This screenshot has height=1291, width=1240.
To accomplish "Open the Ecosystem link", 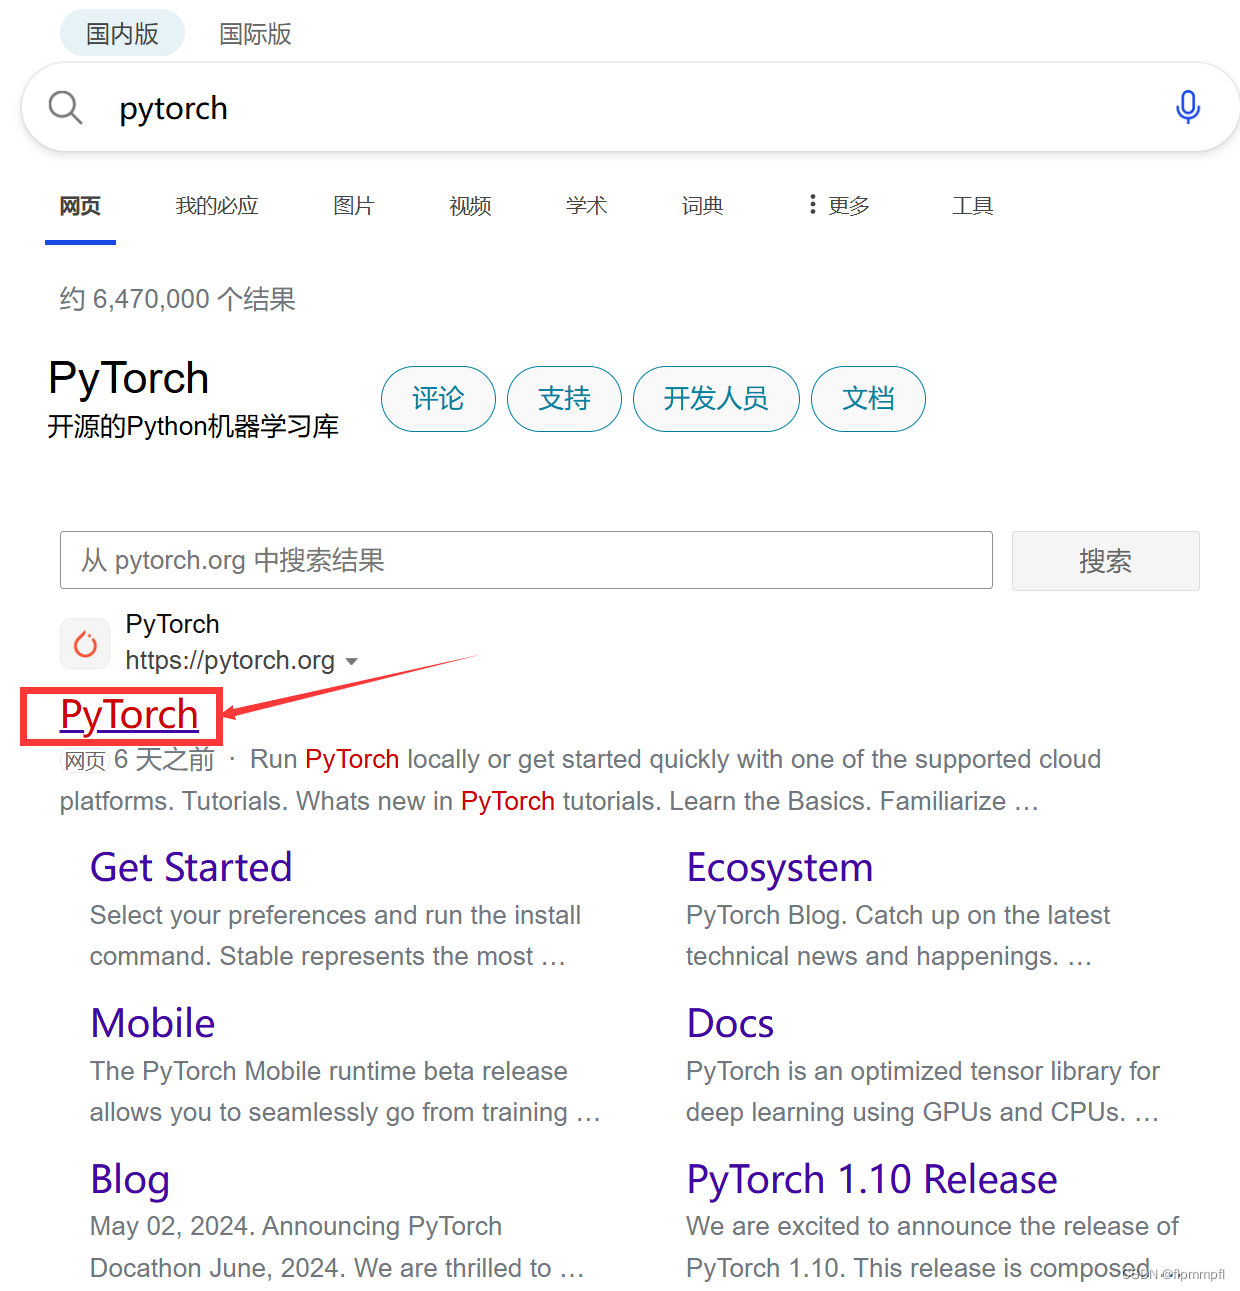I will click(x=780, y=867).
